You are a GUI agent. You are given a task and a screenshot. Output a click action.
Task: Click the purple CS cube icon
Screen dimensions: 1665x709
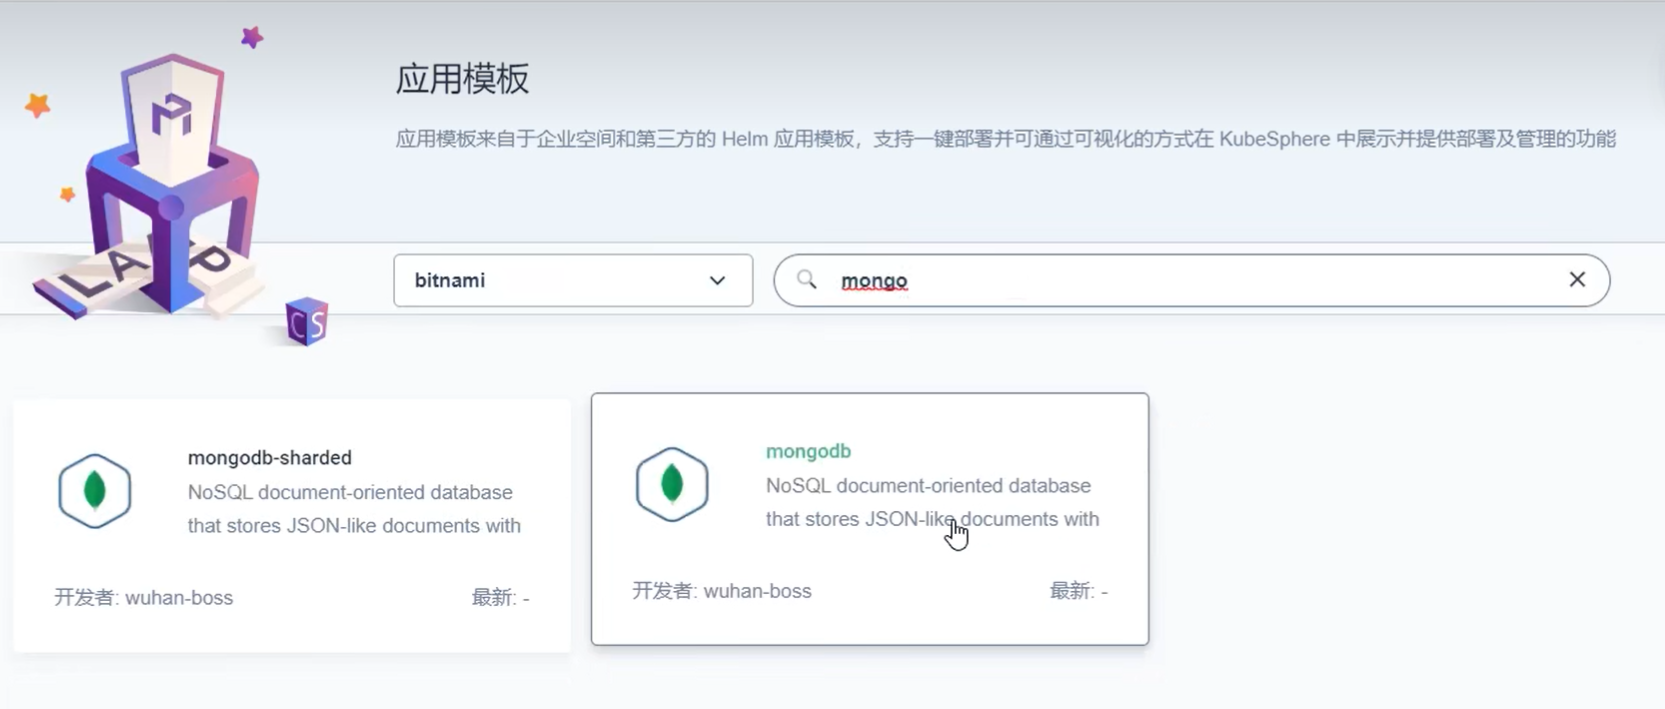(306, 321)
